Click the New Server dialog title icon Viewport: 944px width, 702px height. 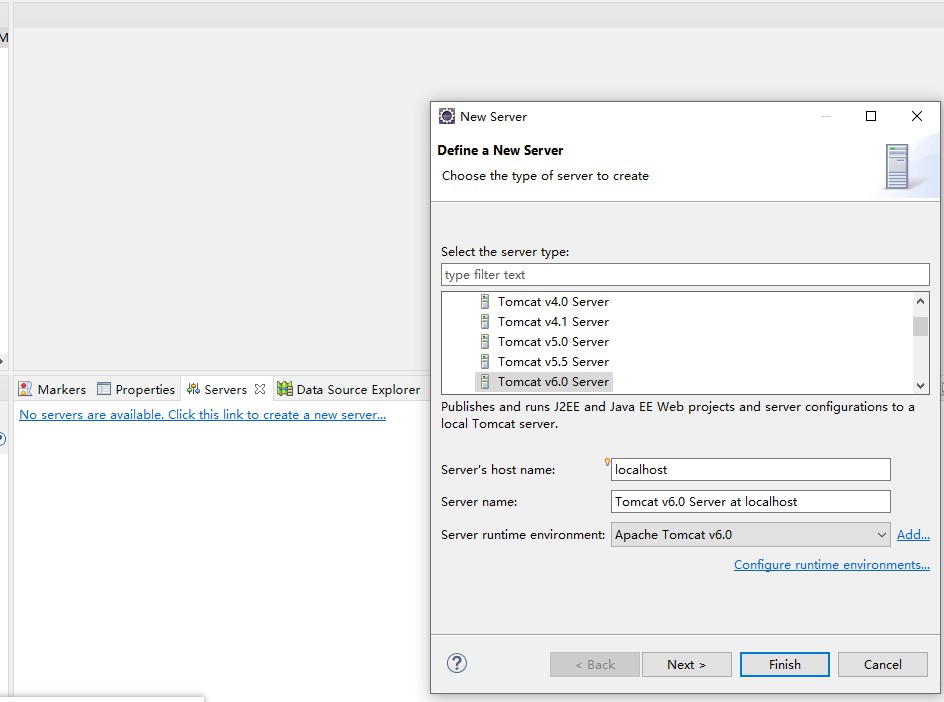pos(447,116)
